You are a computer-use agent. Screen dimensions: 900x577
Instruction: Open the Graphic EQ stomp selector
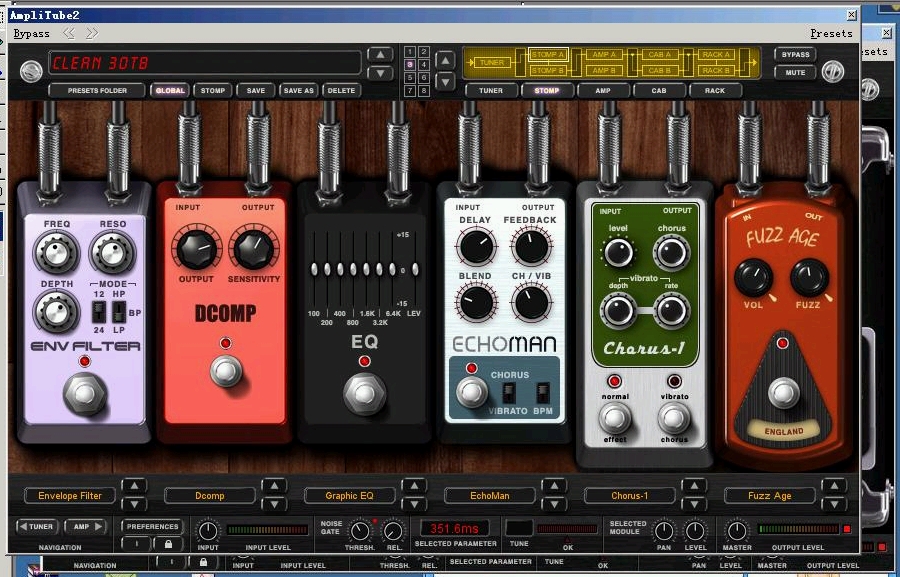coord(349,495)
